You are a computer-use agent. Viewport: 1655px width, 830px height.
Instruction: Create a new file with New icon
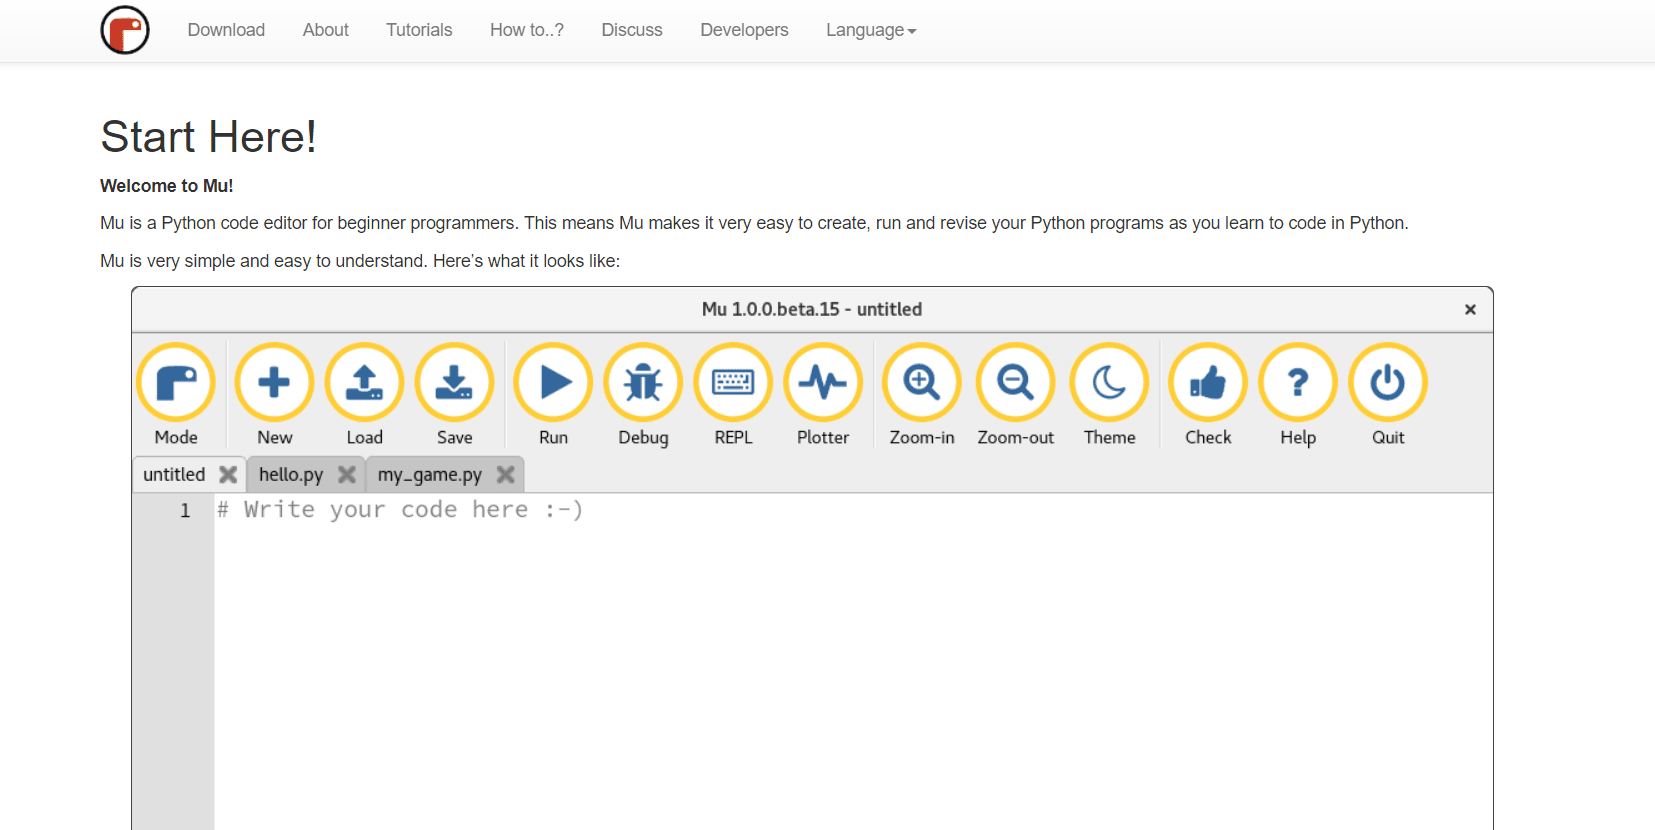coord(274,383)
